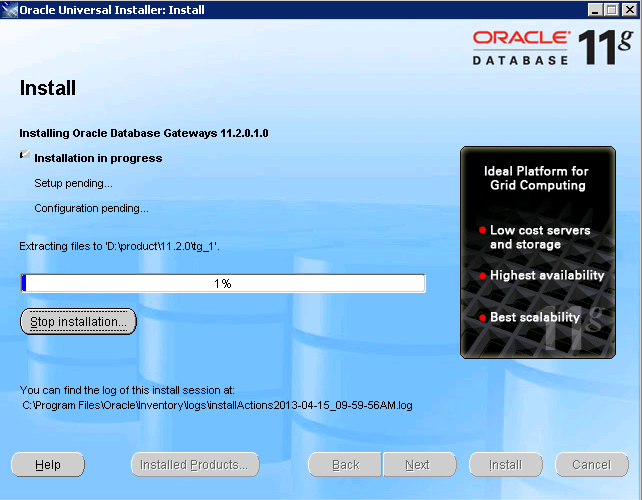This screenshot has width=642, height=500.
Task: Click the Ideal Platform for Grid Computing banner
Action: (538, 252)
